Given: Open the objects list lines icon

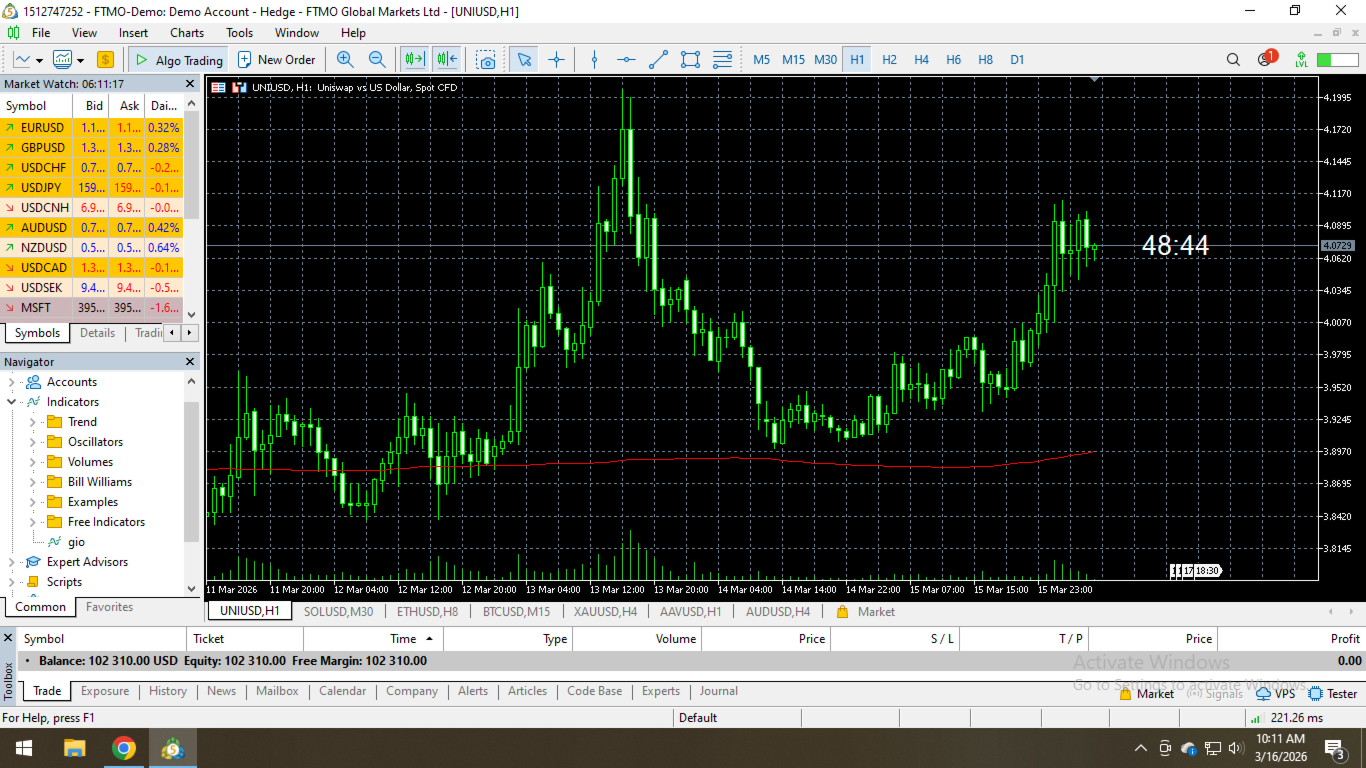Looking at the screenshot, I should pyautogui.click(x=722, y=60).
